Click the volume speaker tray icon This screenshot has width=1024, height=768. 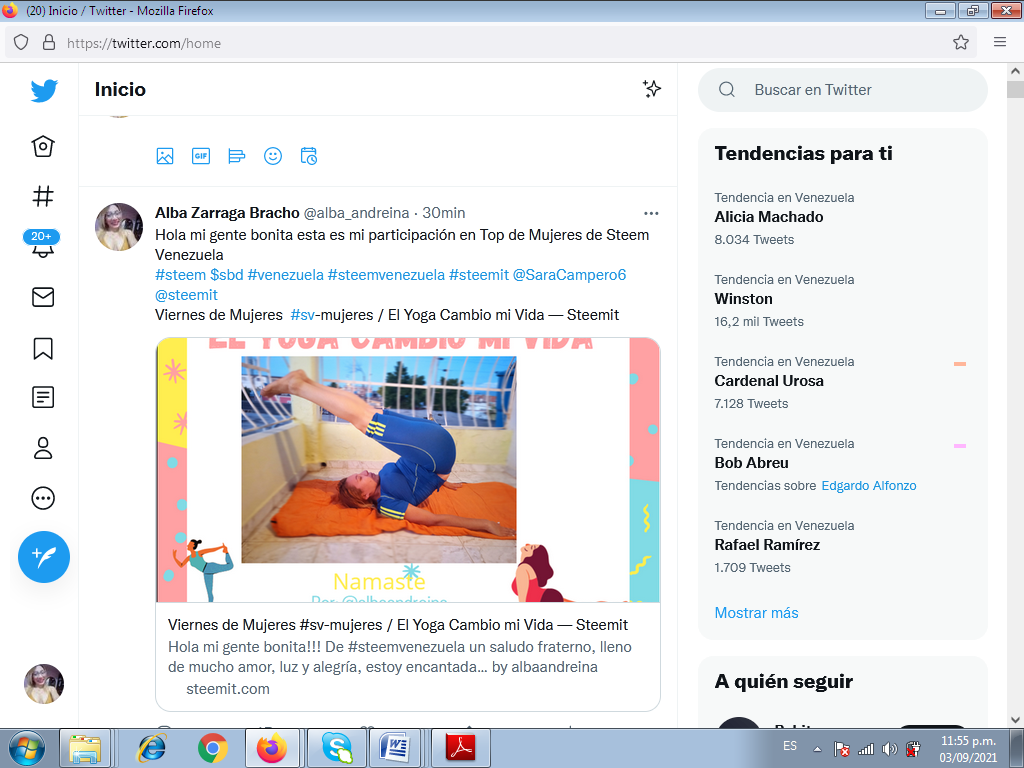889,749
